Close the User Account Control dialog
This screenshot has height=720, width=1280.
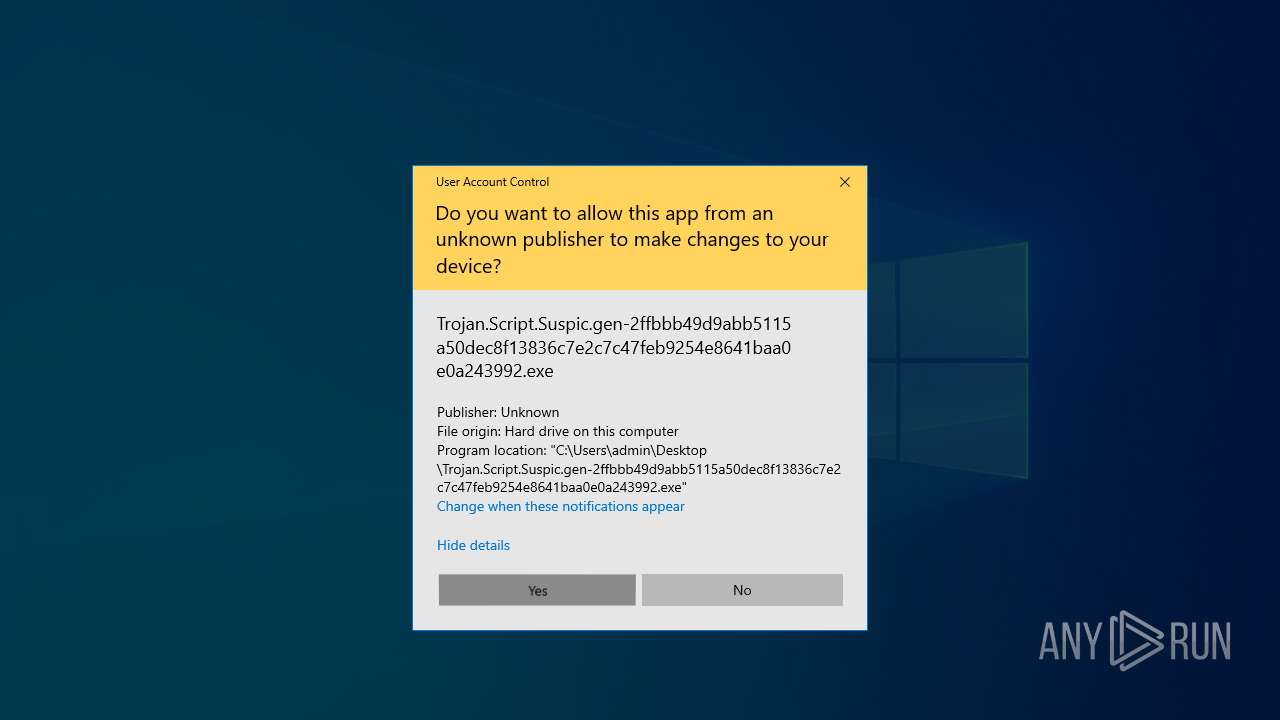pos(845,182)
